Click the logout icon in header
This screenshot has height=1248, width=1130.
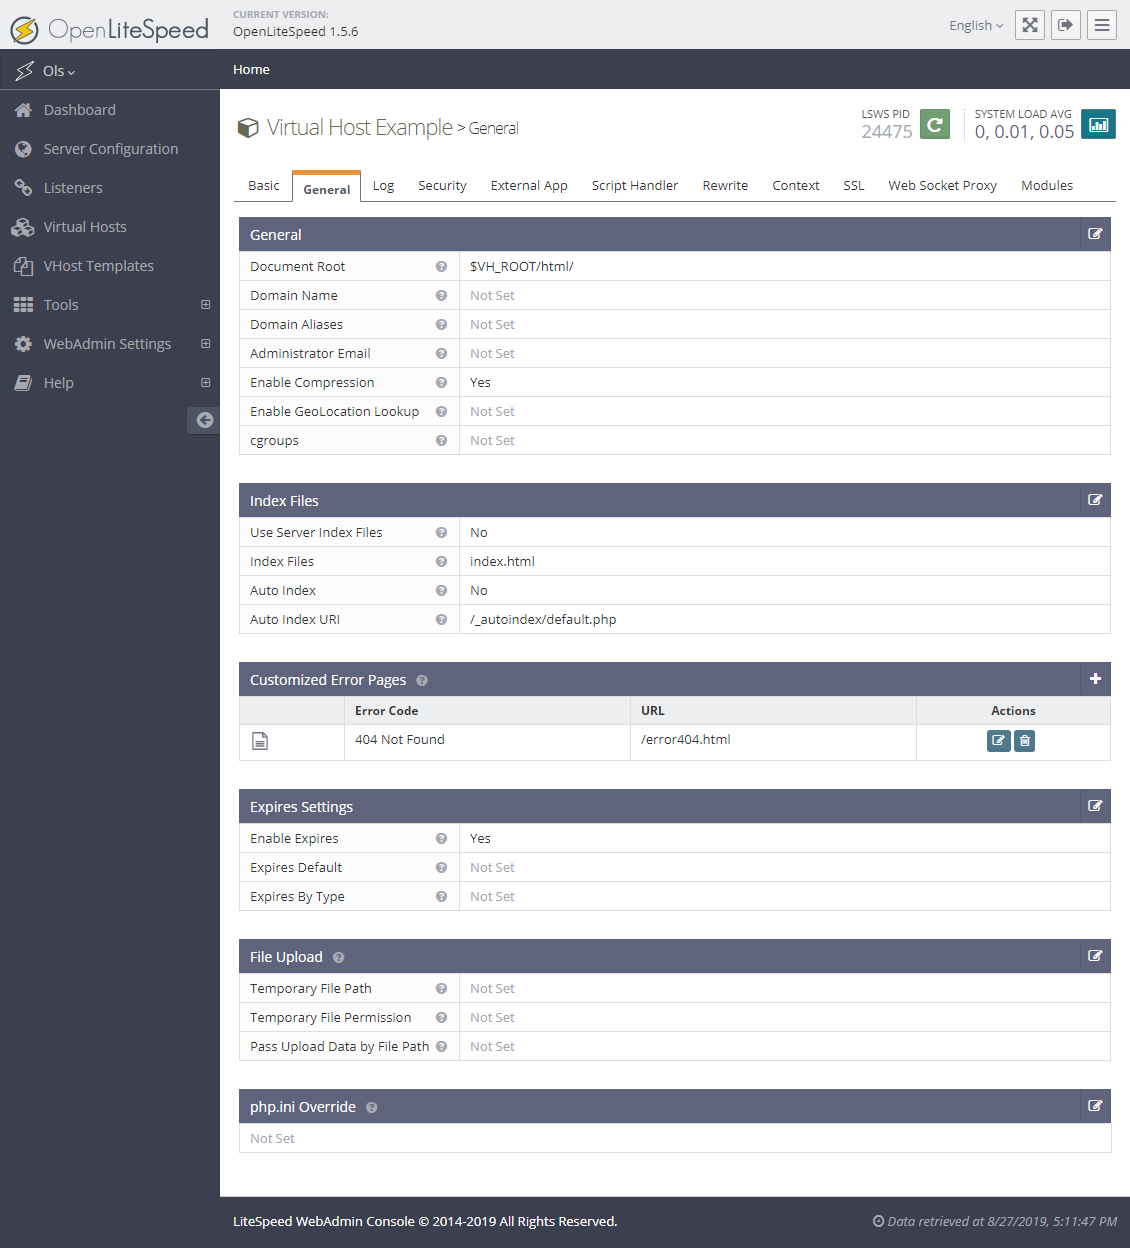point(1066,25)
